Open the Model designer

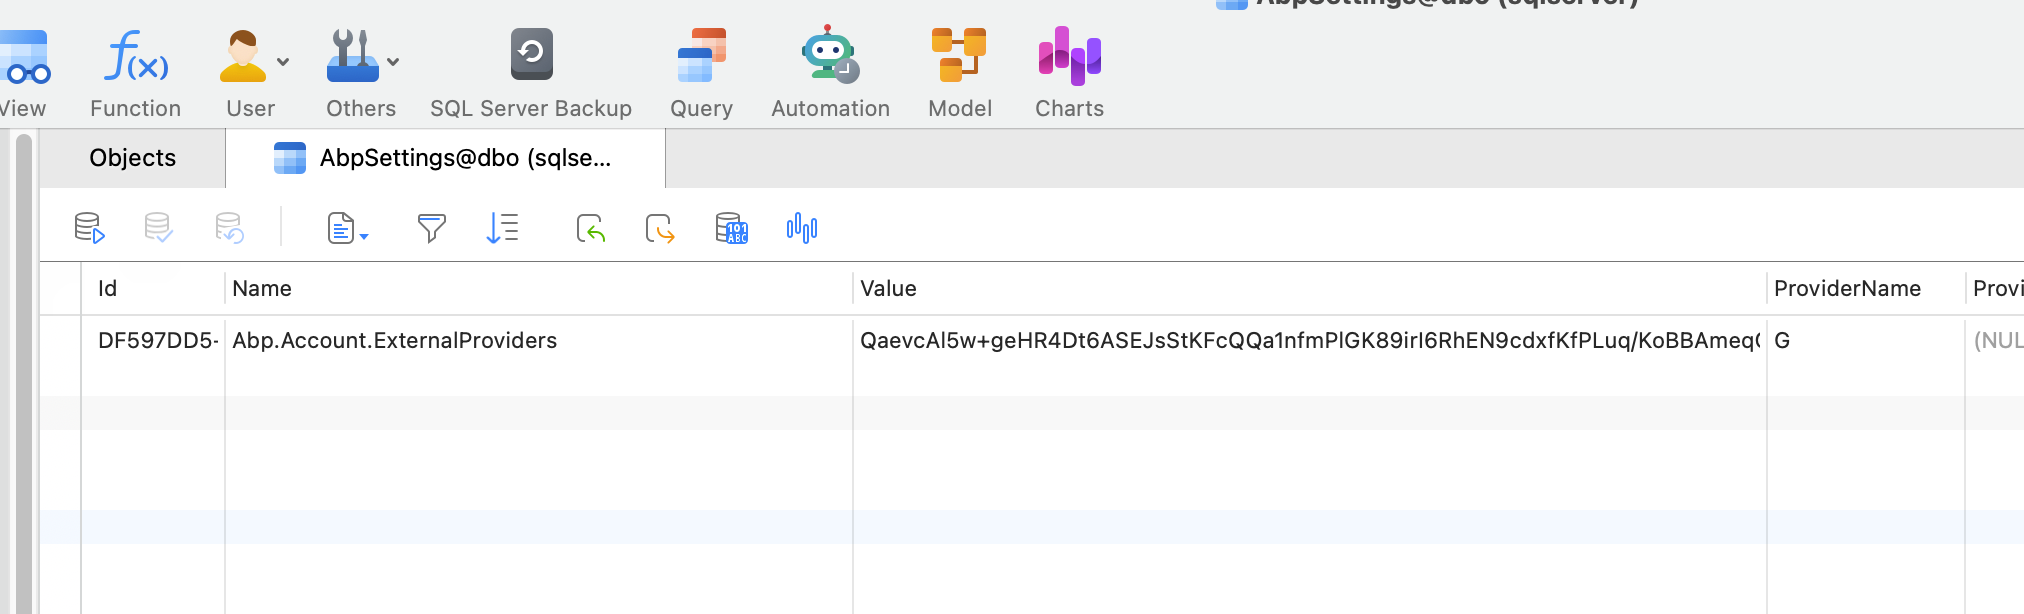pos(959,55)
